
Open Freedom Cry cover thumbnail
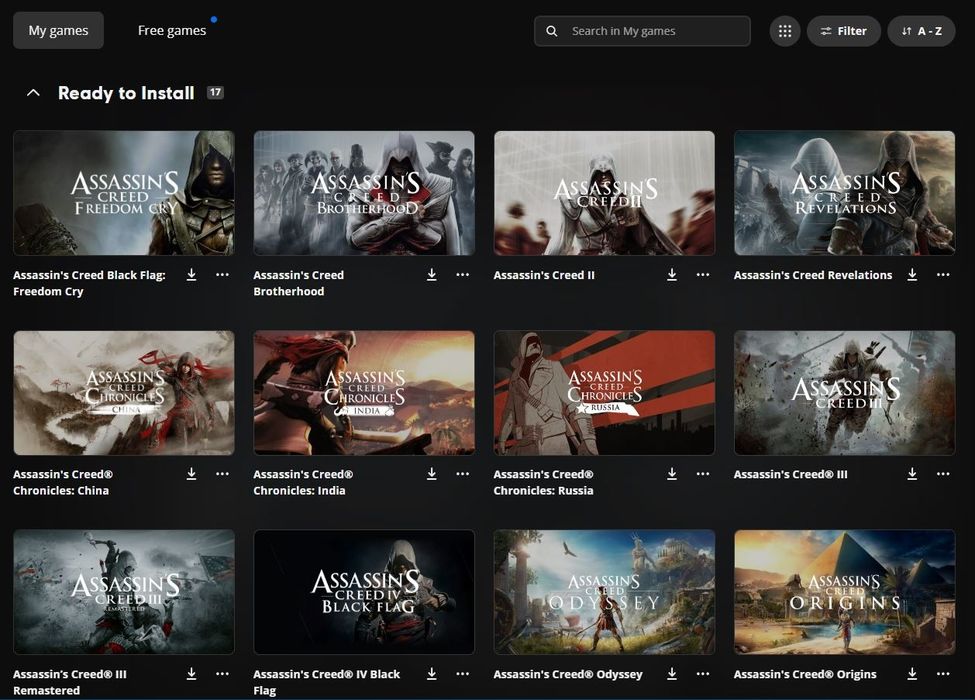(x=124, y=193)
